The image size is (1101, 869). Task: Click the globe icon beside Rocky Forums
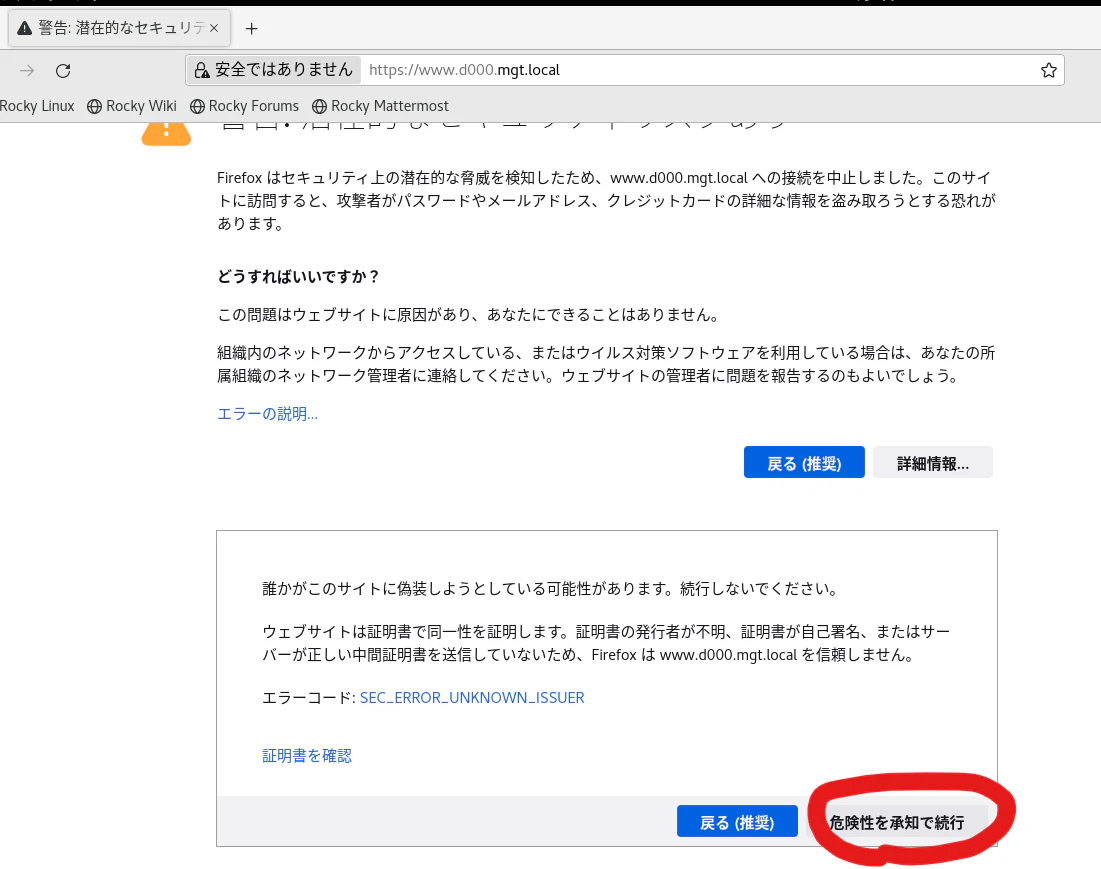click(x=197, y=107)
